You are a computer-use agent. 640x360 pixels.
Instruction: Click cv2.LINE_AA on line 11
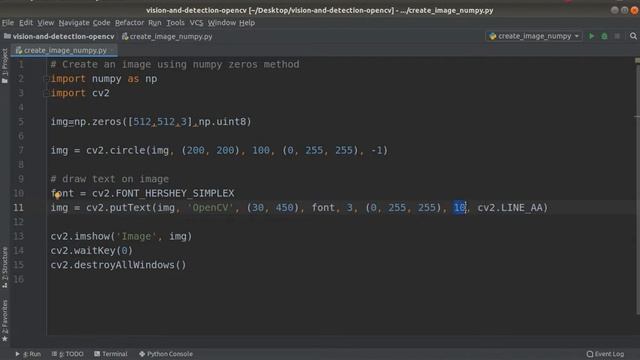click(x=509, y=207)
